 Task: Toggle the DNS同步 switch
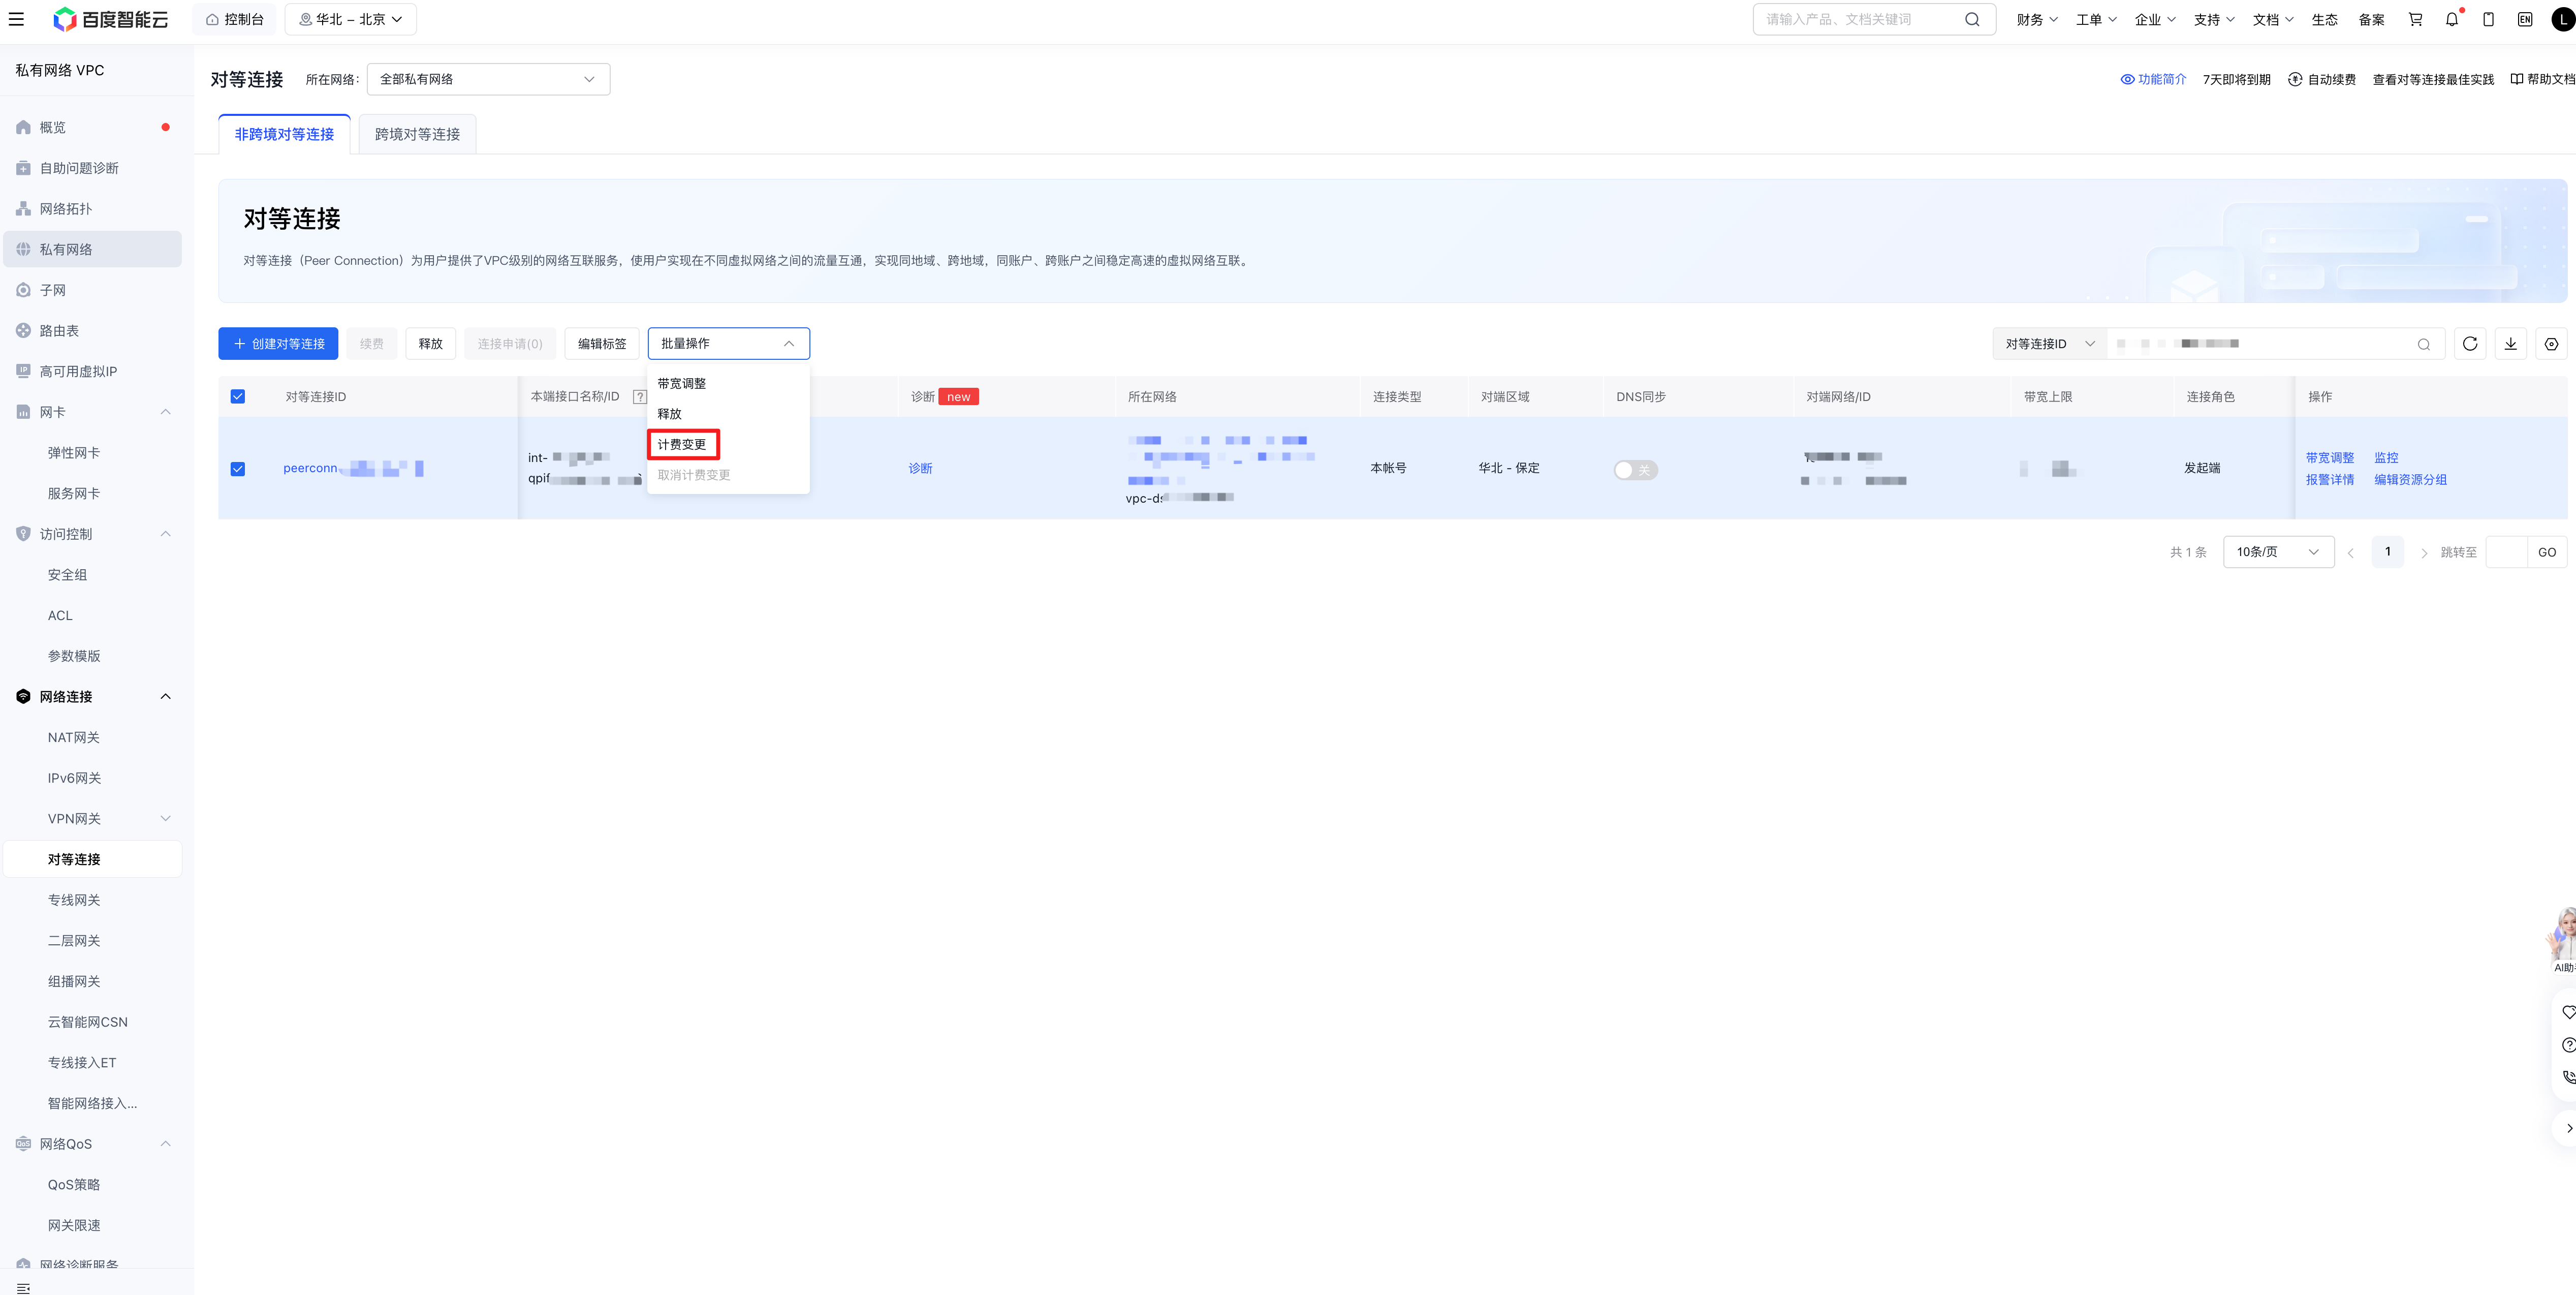(1635, 470)
